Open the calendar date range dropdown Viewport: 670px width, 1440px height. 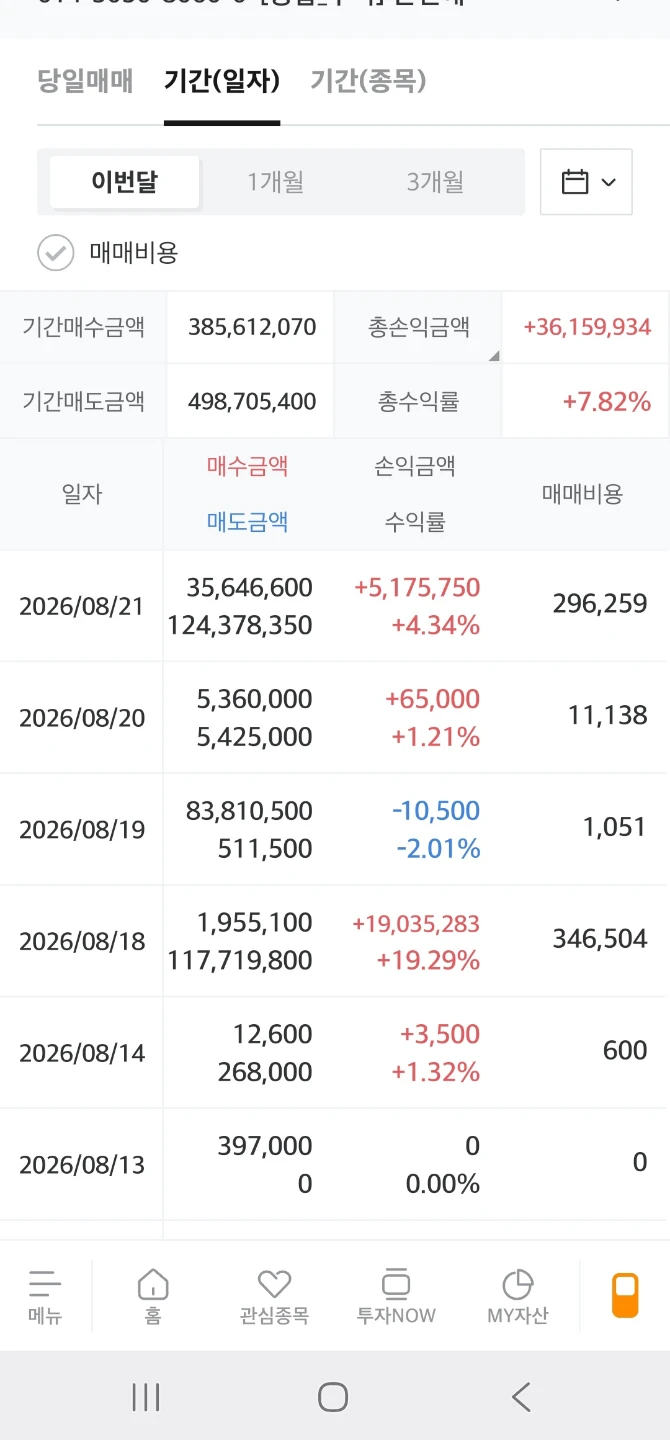[x=586, y=182]
